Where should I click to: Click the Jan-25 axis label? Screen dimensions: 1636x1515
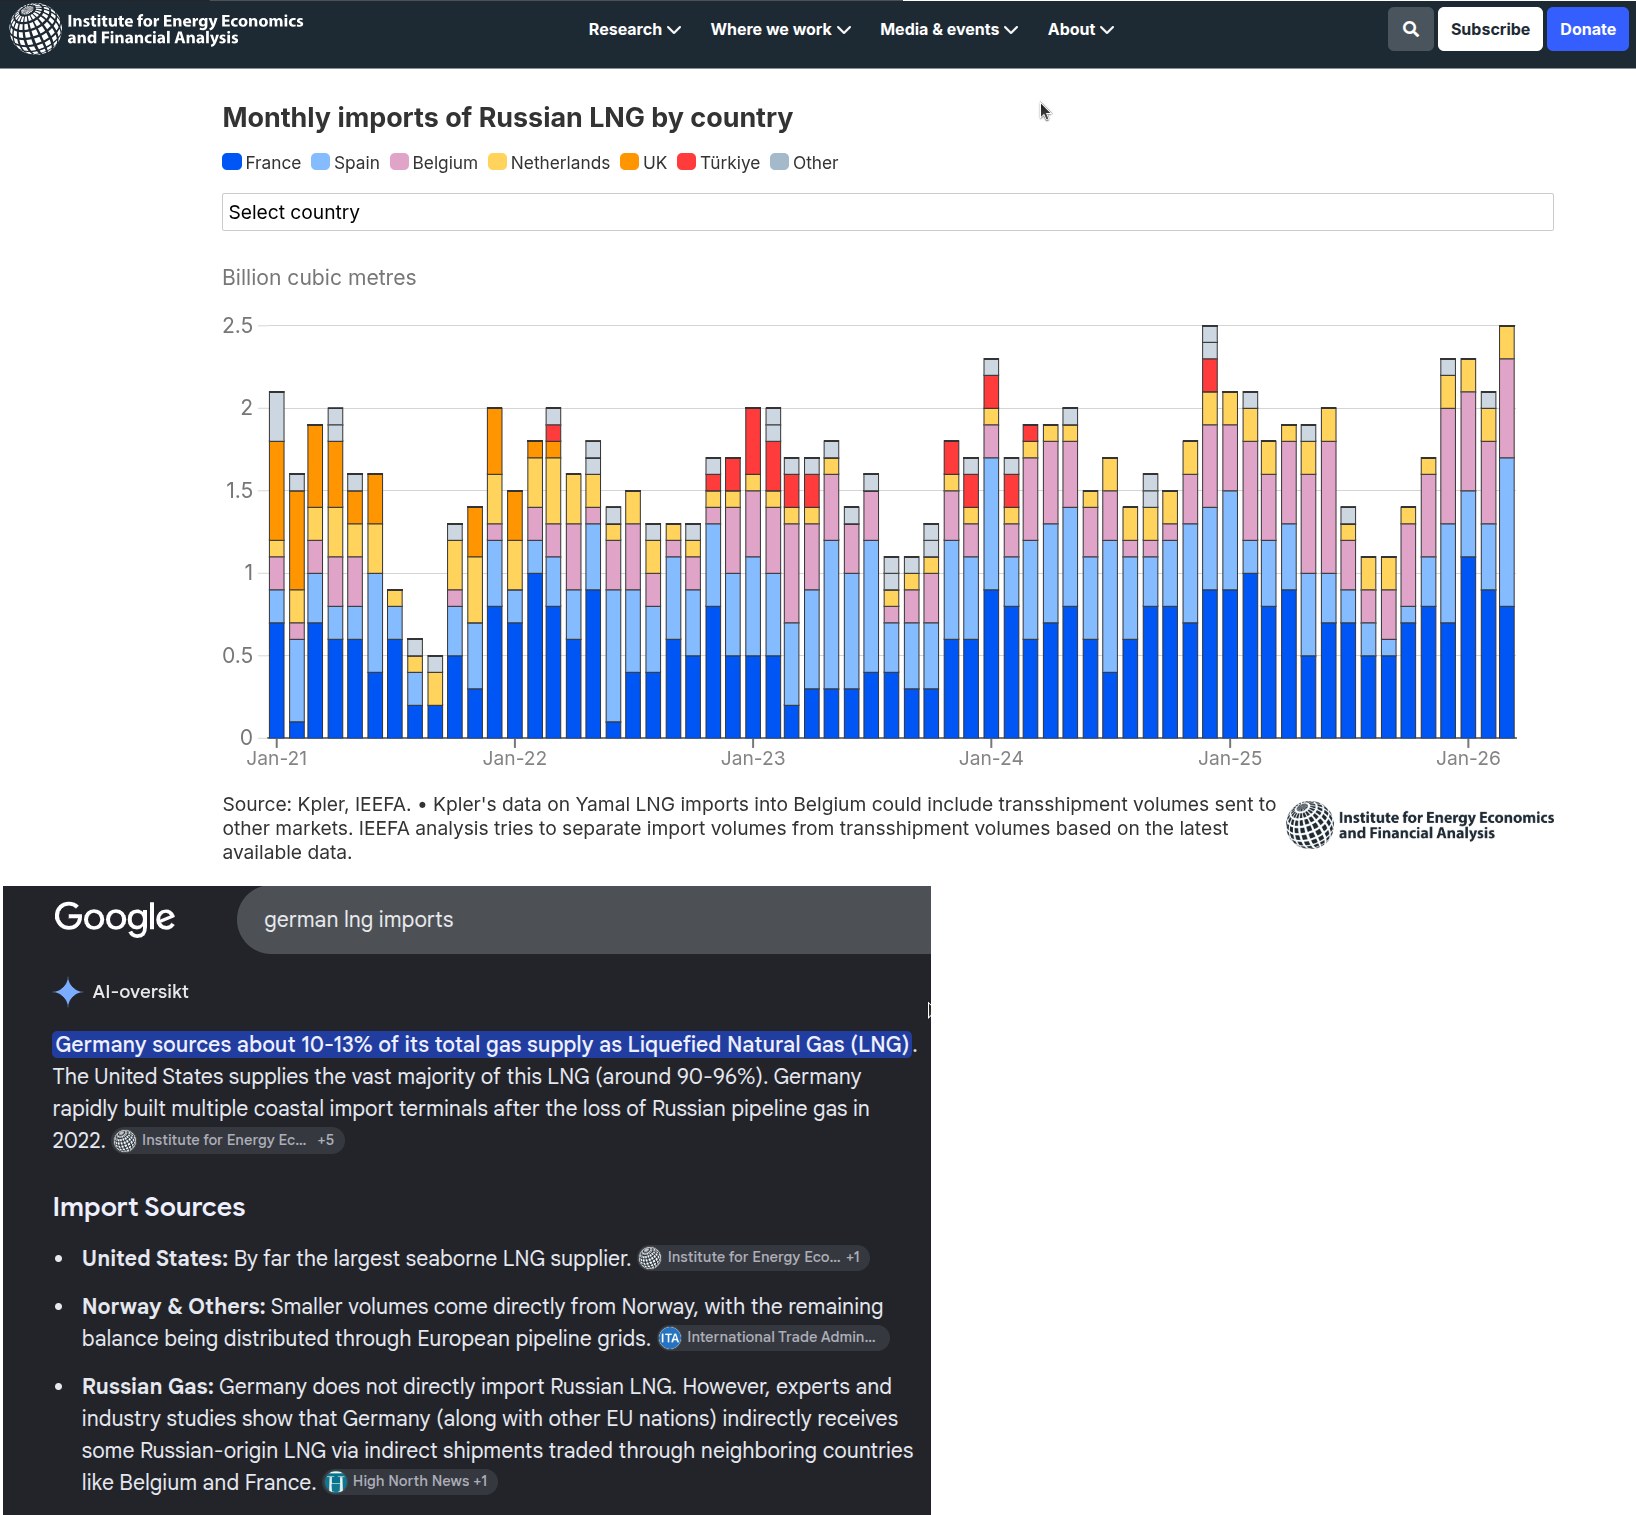1230,758
